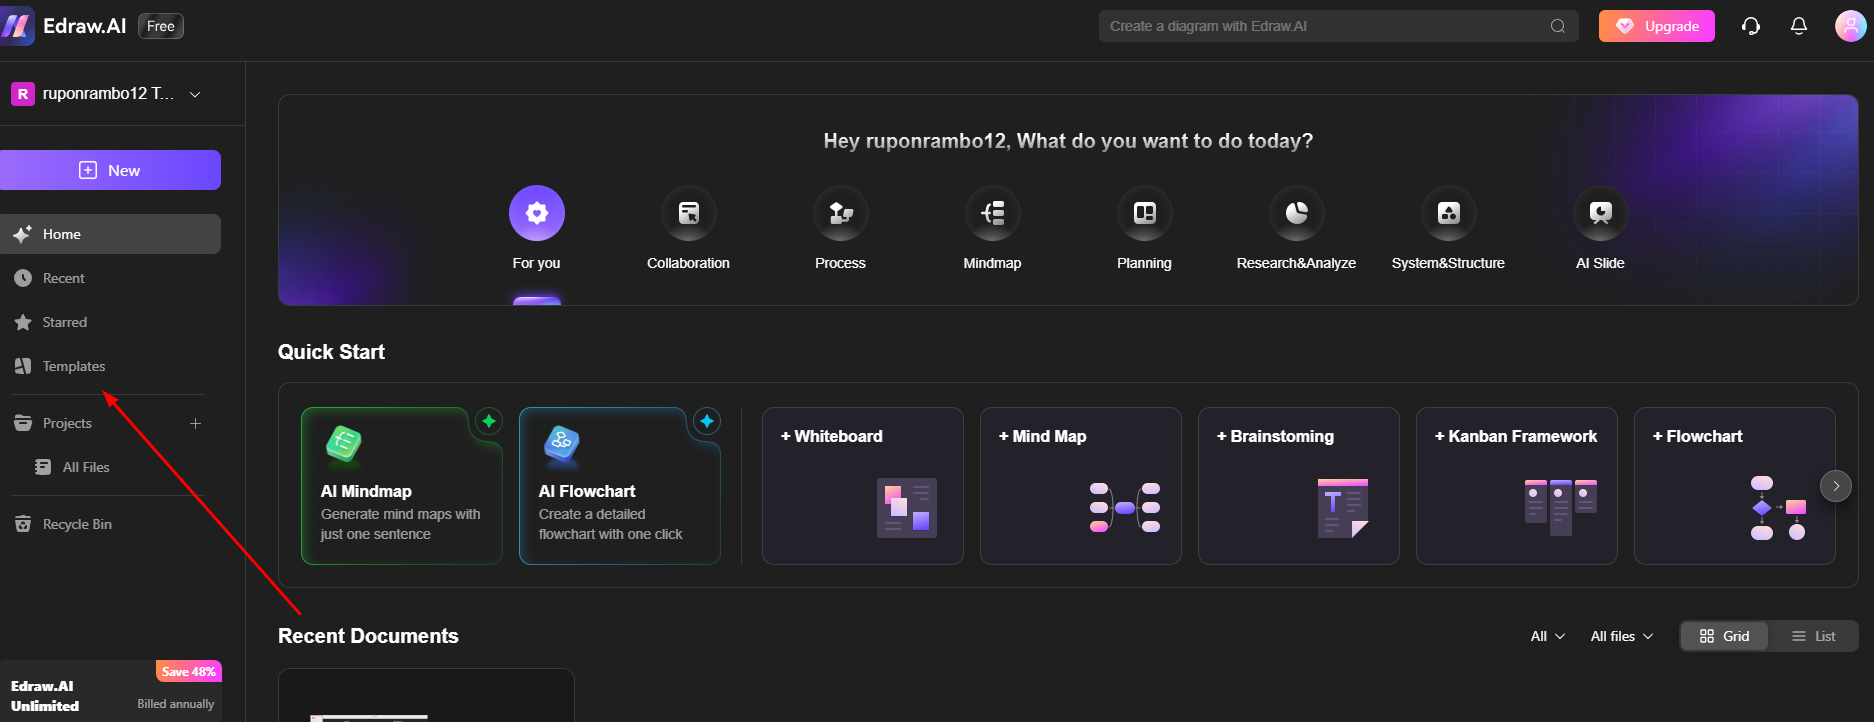Click the Mind Map node illustration
1874x722 pixels.
(1125, 507)
